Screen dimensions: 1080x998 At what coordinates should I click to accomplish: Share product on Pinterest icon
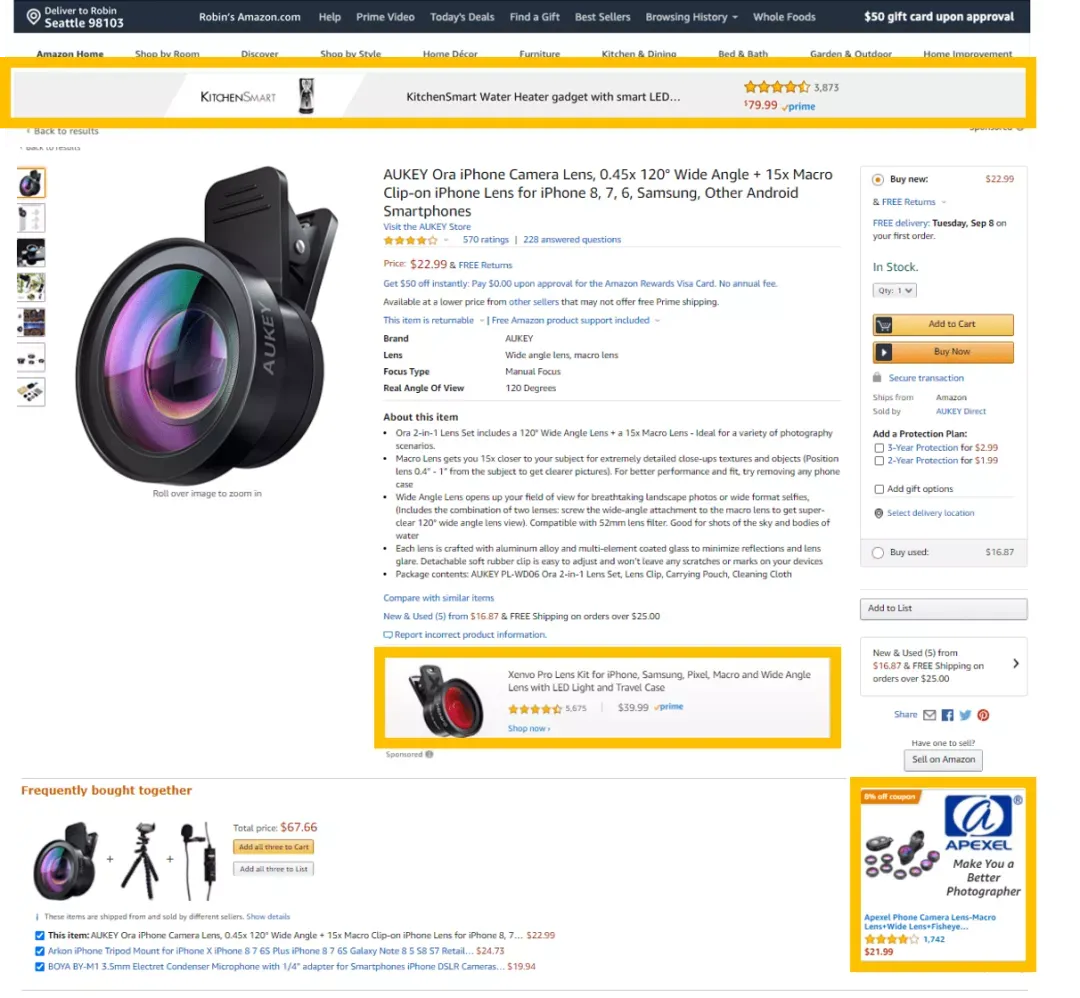tap(983, 715)
